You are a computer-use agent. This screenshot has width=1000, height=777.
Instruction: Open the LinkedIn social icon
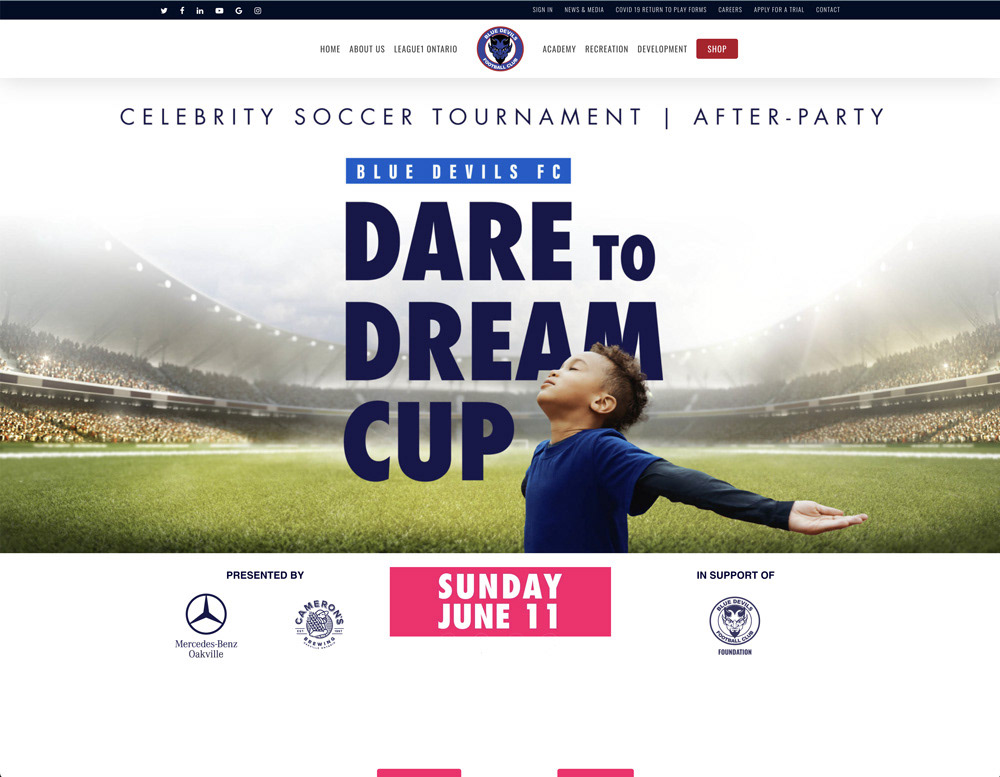200,10
